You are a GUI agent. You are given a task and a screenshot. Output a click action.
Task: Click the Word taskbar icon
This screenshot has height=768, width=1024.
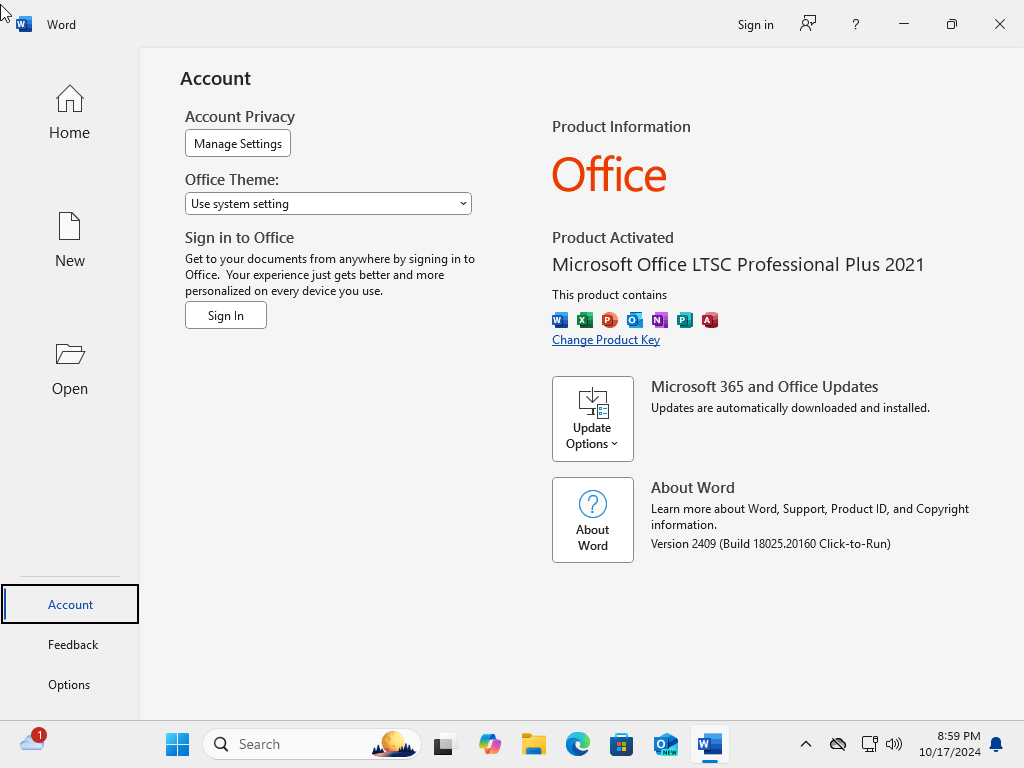(709, 744)
